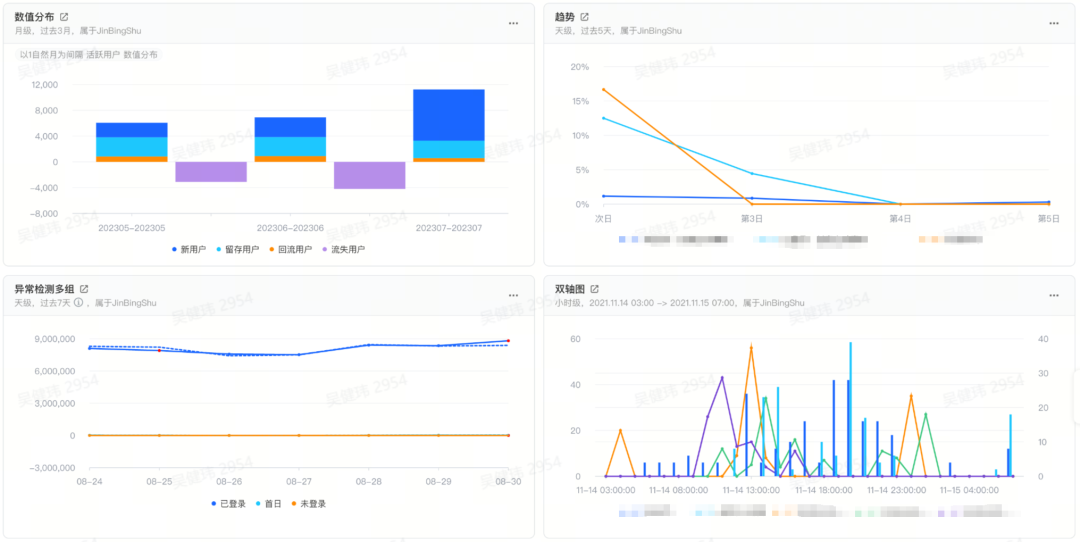Toggle the 流失用户 legend series

coord(343,249)
